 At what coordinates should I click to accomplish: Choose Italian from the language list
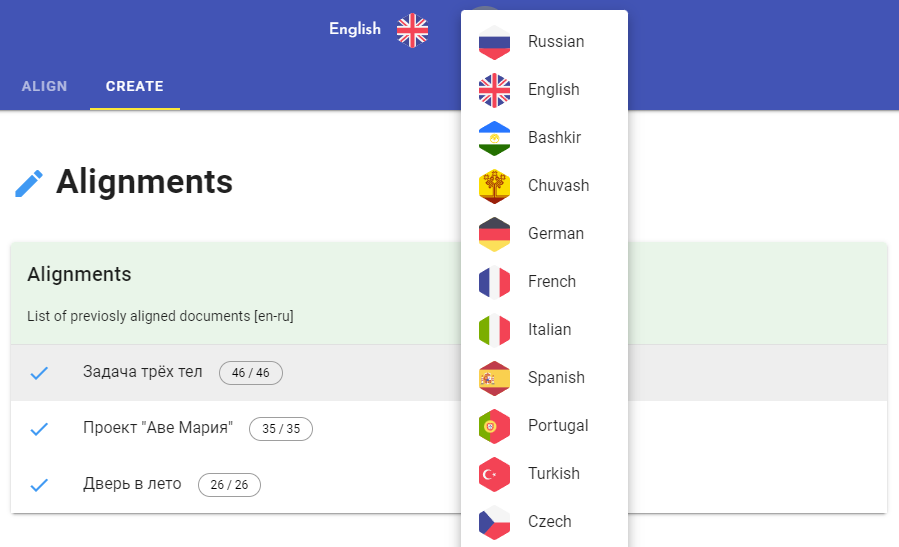(x=549, y=330)
